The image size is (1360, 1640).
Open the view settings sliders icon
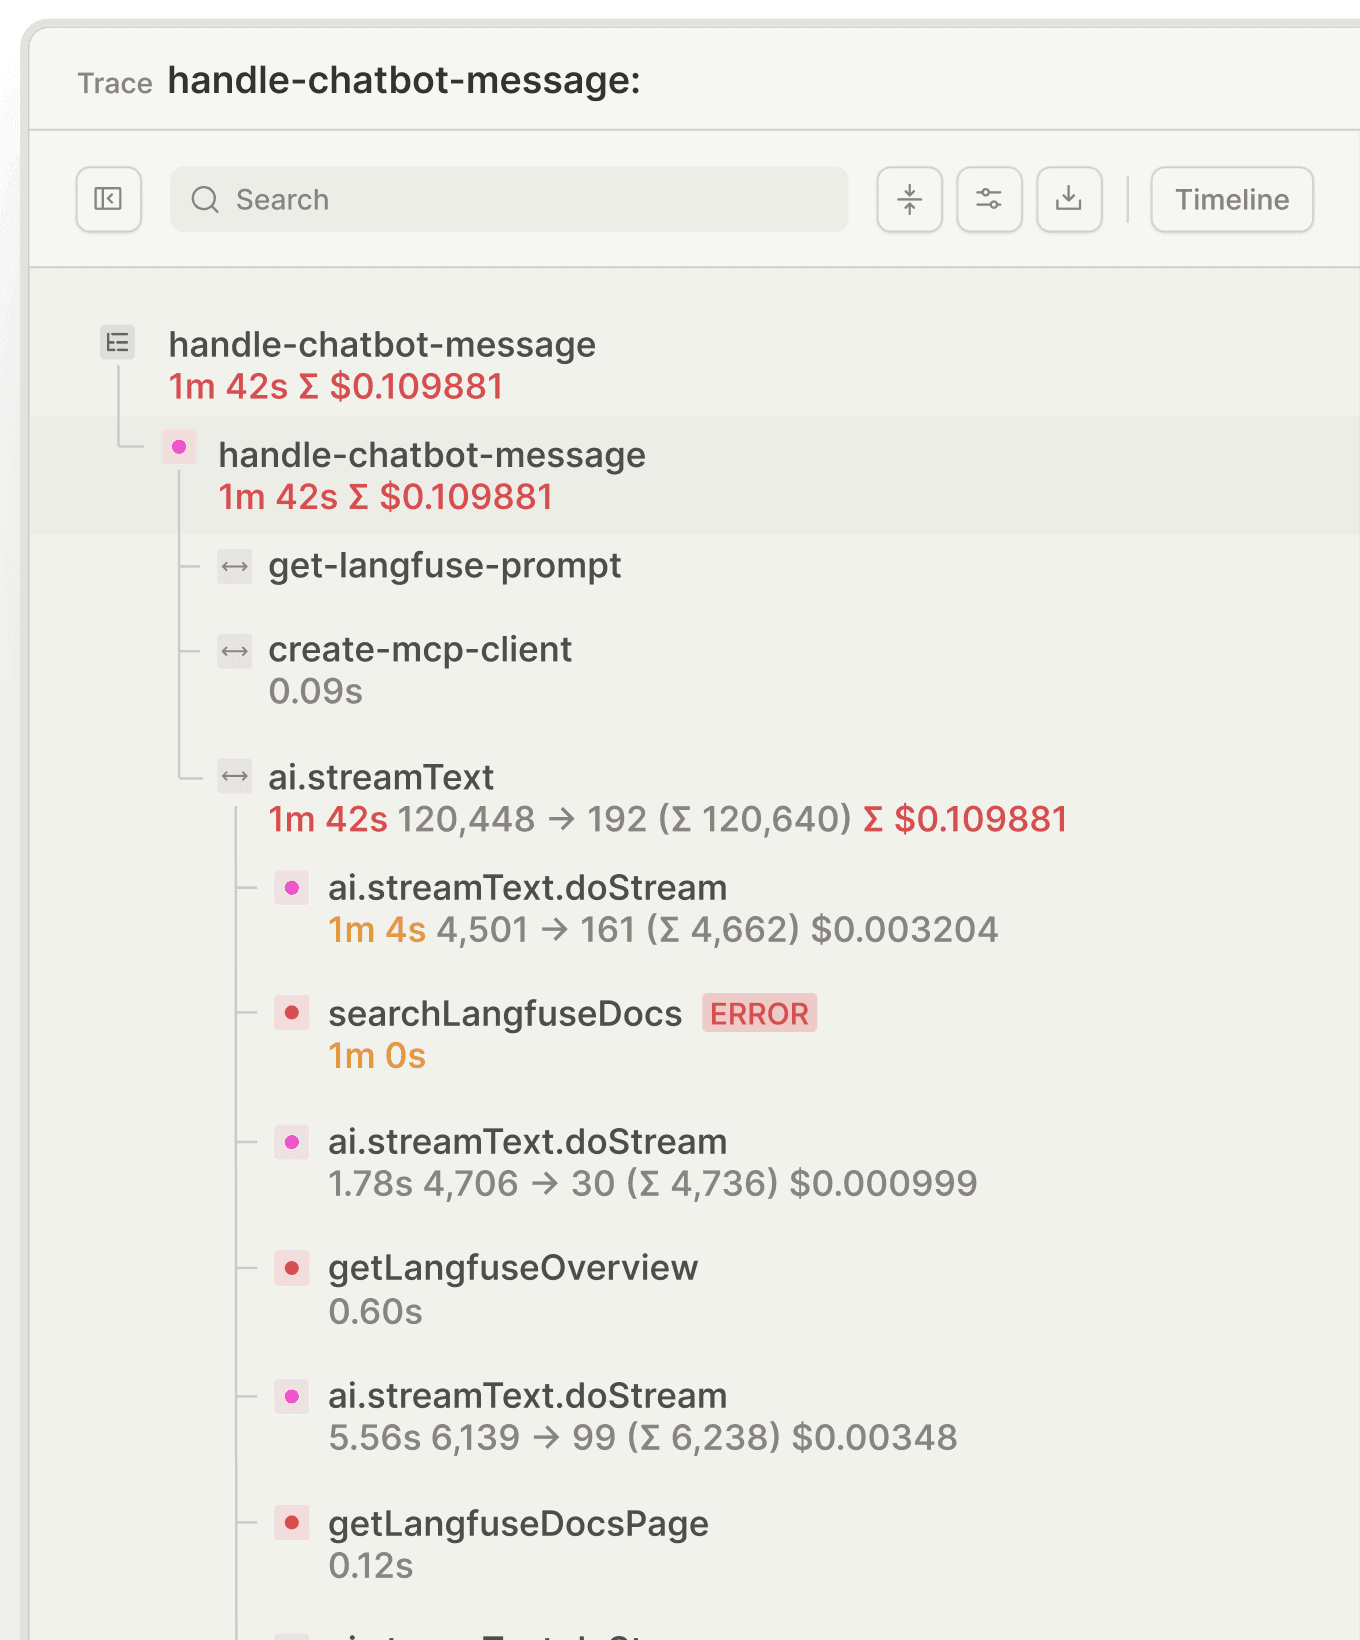pyautogui.click(x=989, y=199)
